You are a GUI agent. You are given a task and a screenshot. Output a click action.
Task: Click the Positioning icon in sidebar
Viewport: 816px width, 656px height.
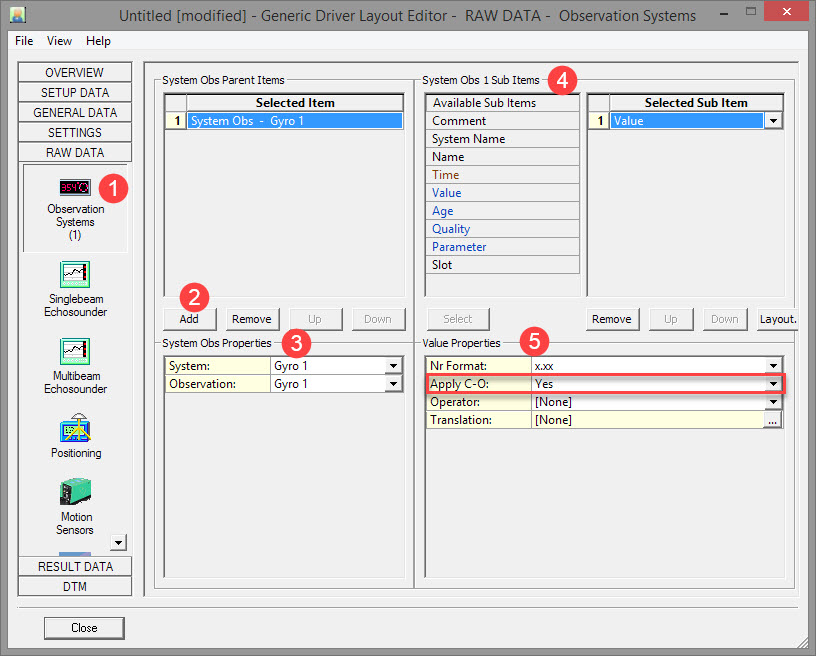(75, 428)
